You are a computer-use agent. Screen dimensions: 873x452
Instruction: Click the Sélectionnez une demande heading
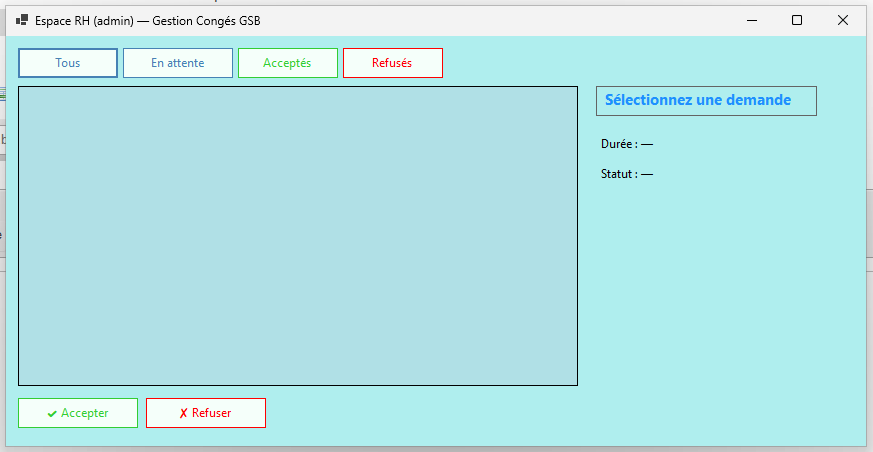pos(698,100)
